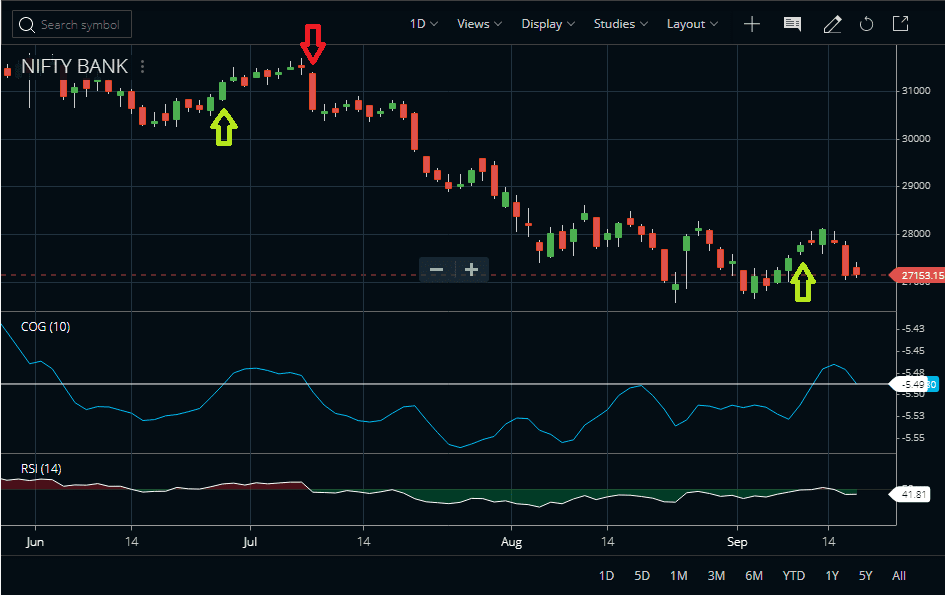Open the 1D interval dropdown
This screenshot has height=595, width=945.
click(424, 24)
